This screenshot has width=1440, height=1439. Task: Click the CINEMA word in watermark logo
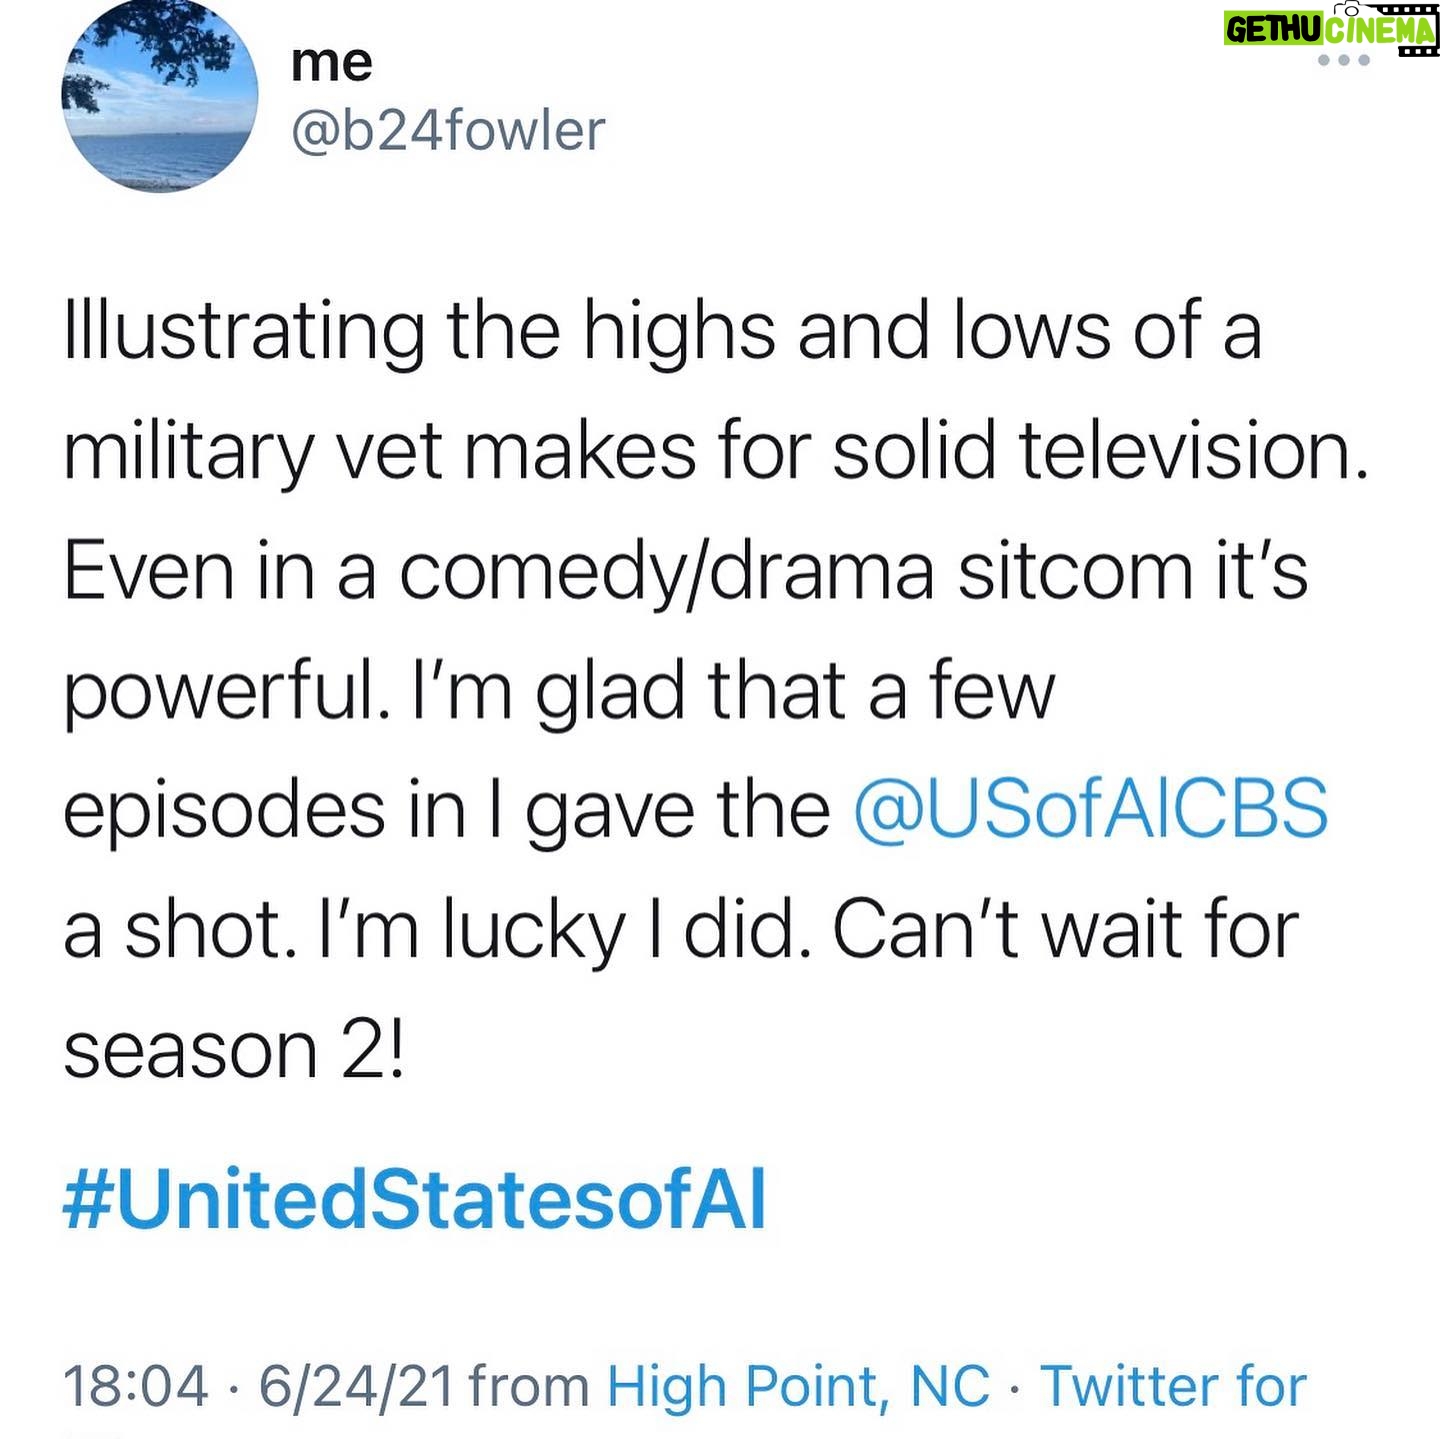pos(1379,31)
